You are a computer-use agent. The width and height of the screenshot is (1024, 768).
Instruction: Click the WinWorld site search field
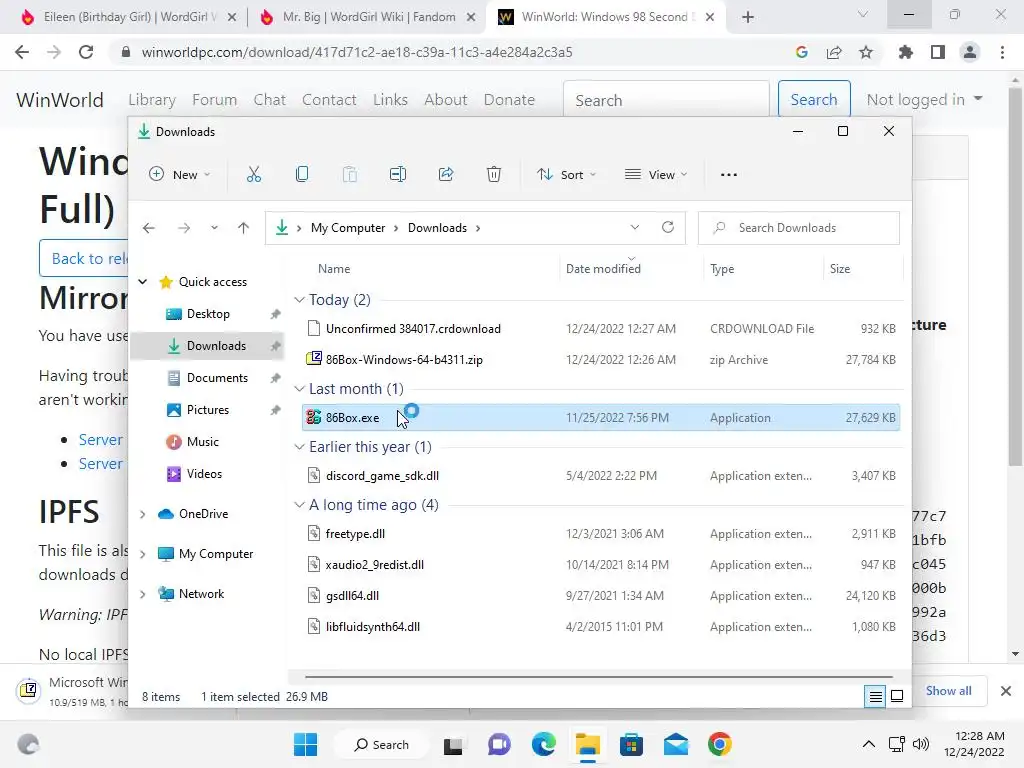coord(666,100)
